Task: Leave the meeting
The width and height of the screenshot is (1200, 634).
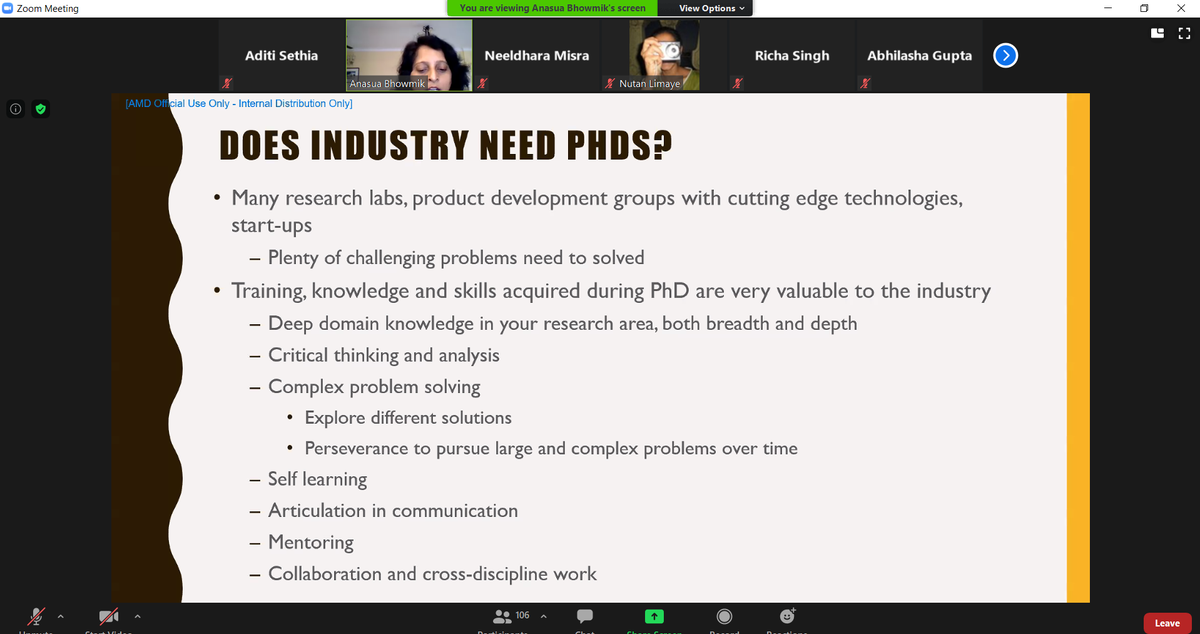Action: [1167, 623]
